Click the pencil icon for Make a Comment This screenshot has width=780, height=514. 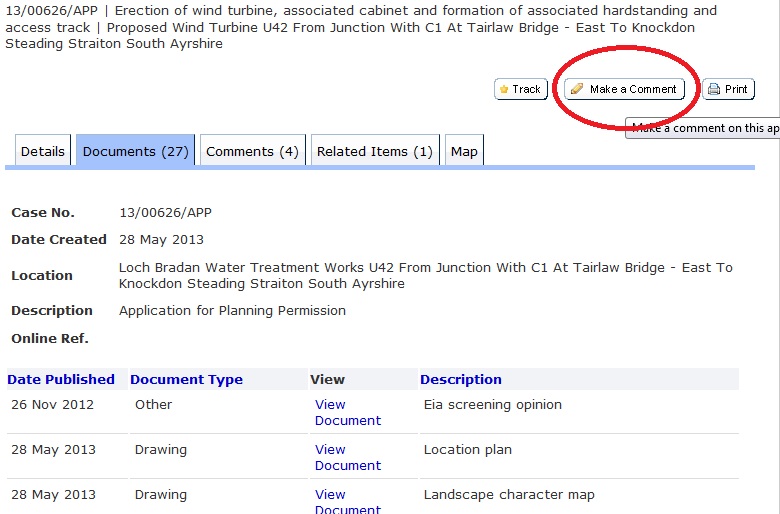point(576,90)
